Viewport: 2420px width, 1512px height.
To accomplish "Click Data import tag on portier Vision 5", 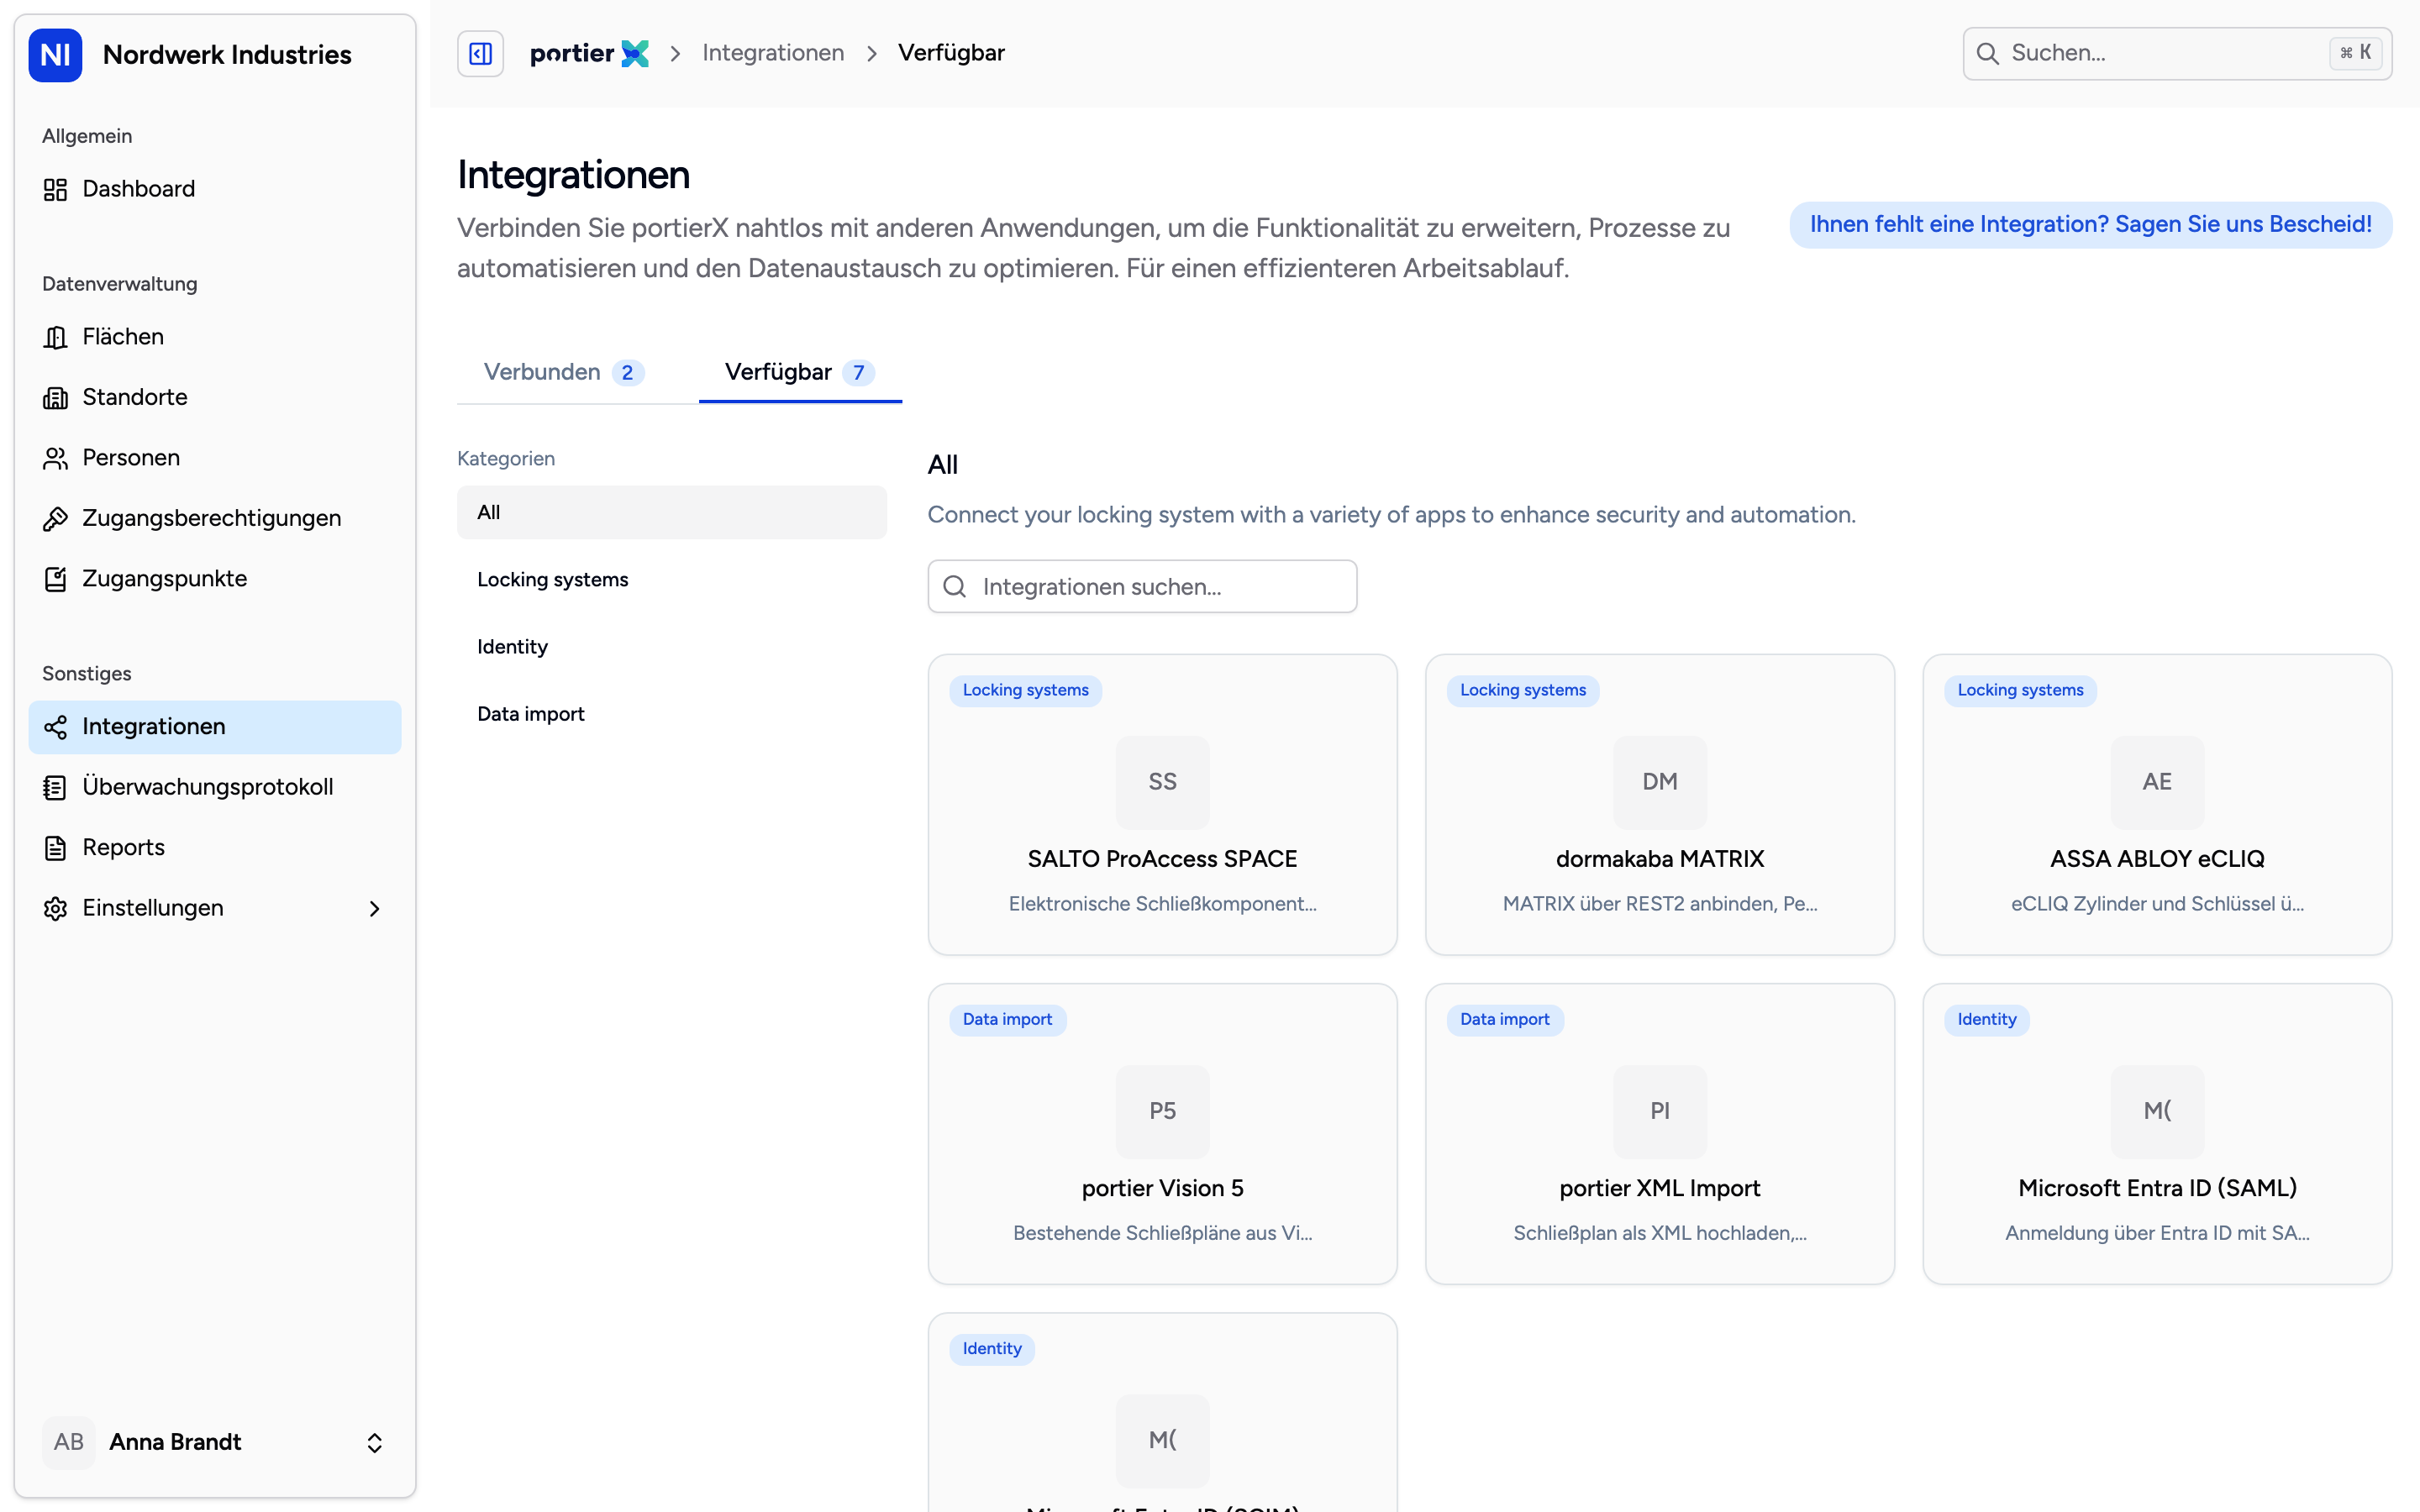I will click(1007, 1019).
